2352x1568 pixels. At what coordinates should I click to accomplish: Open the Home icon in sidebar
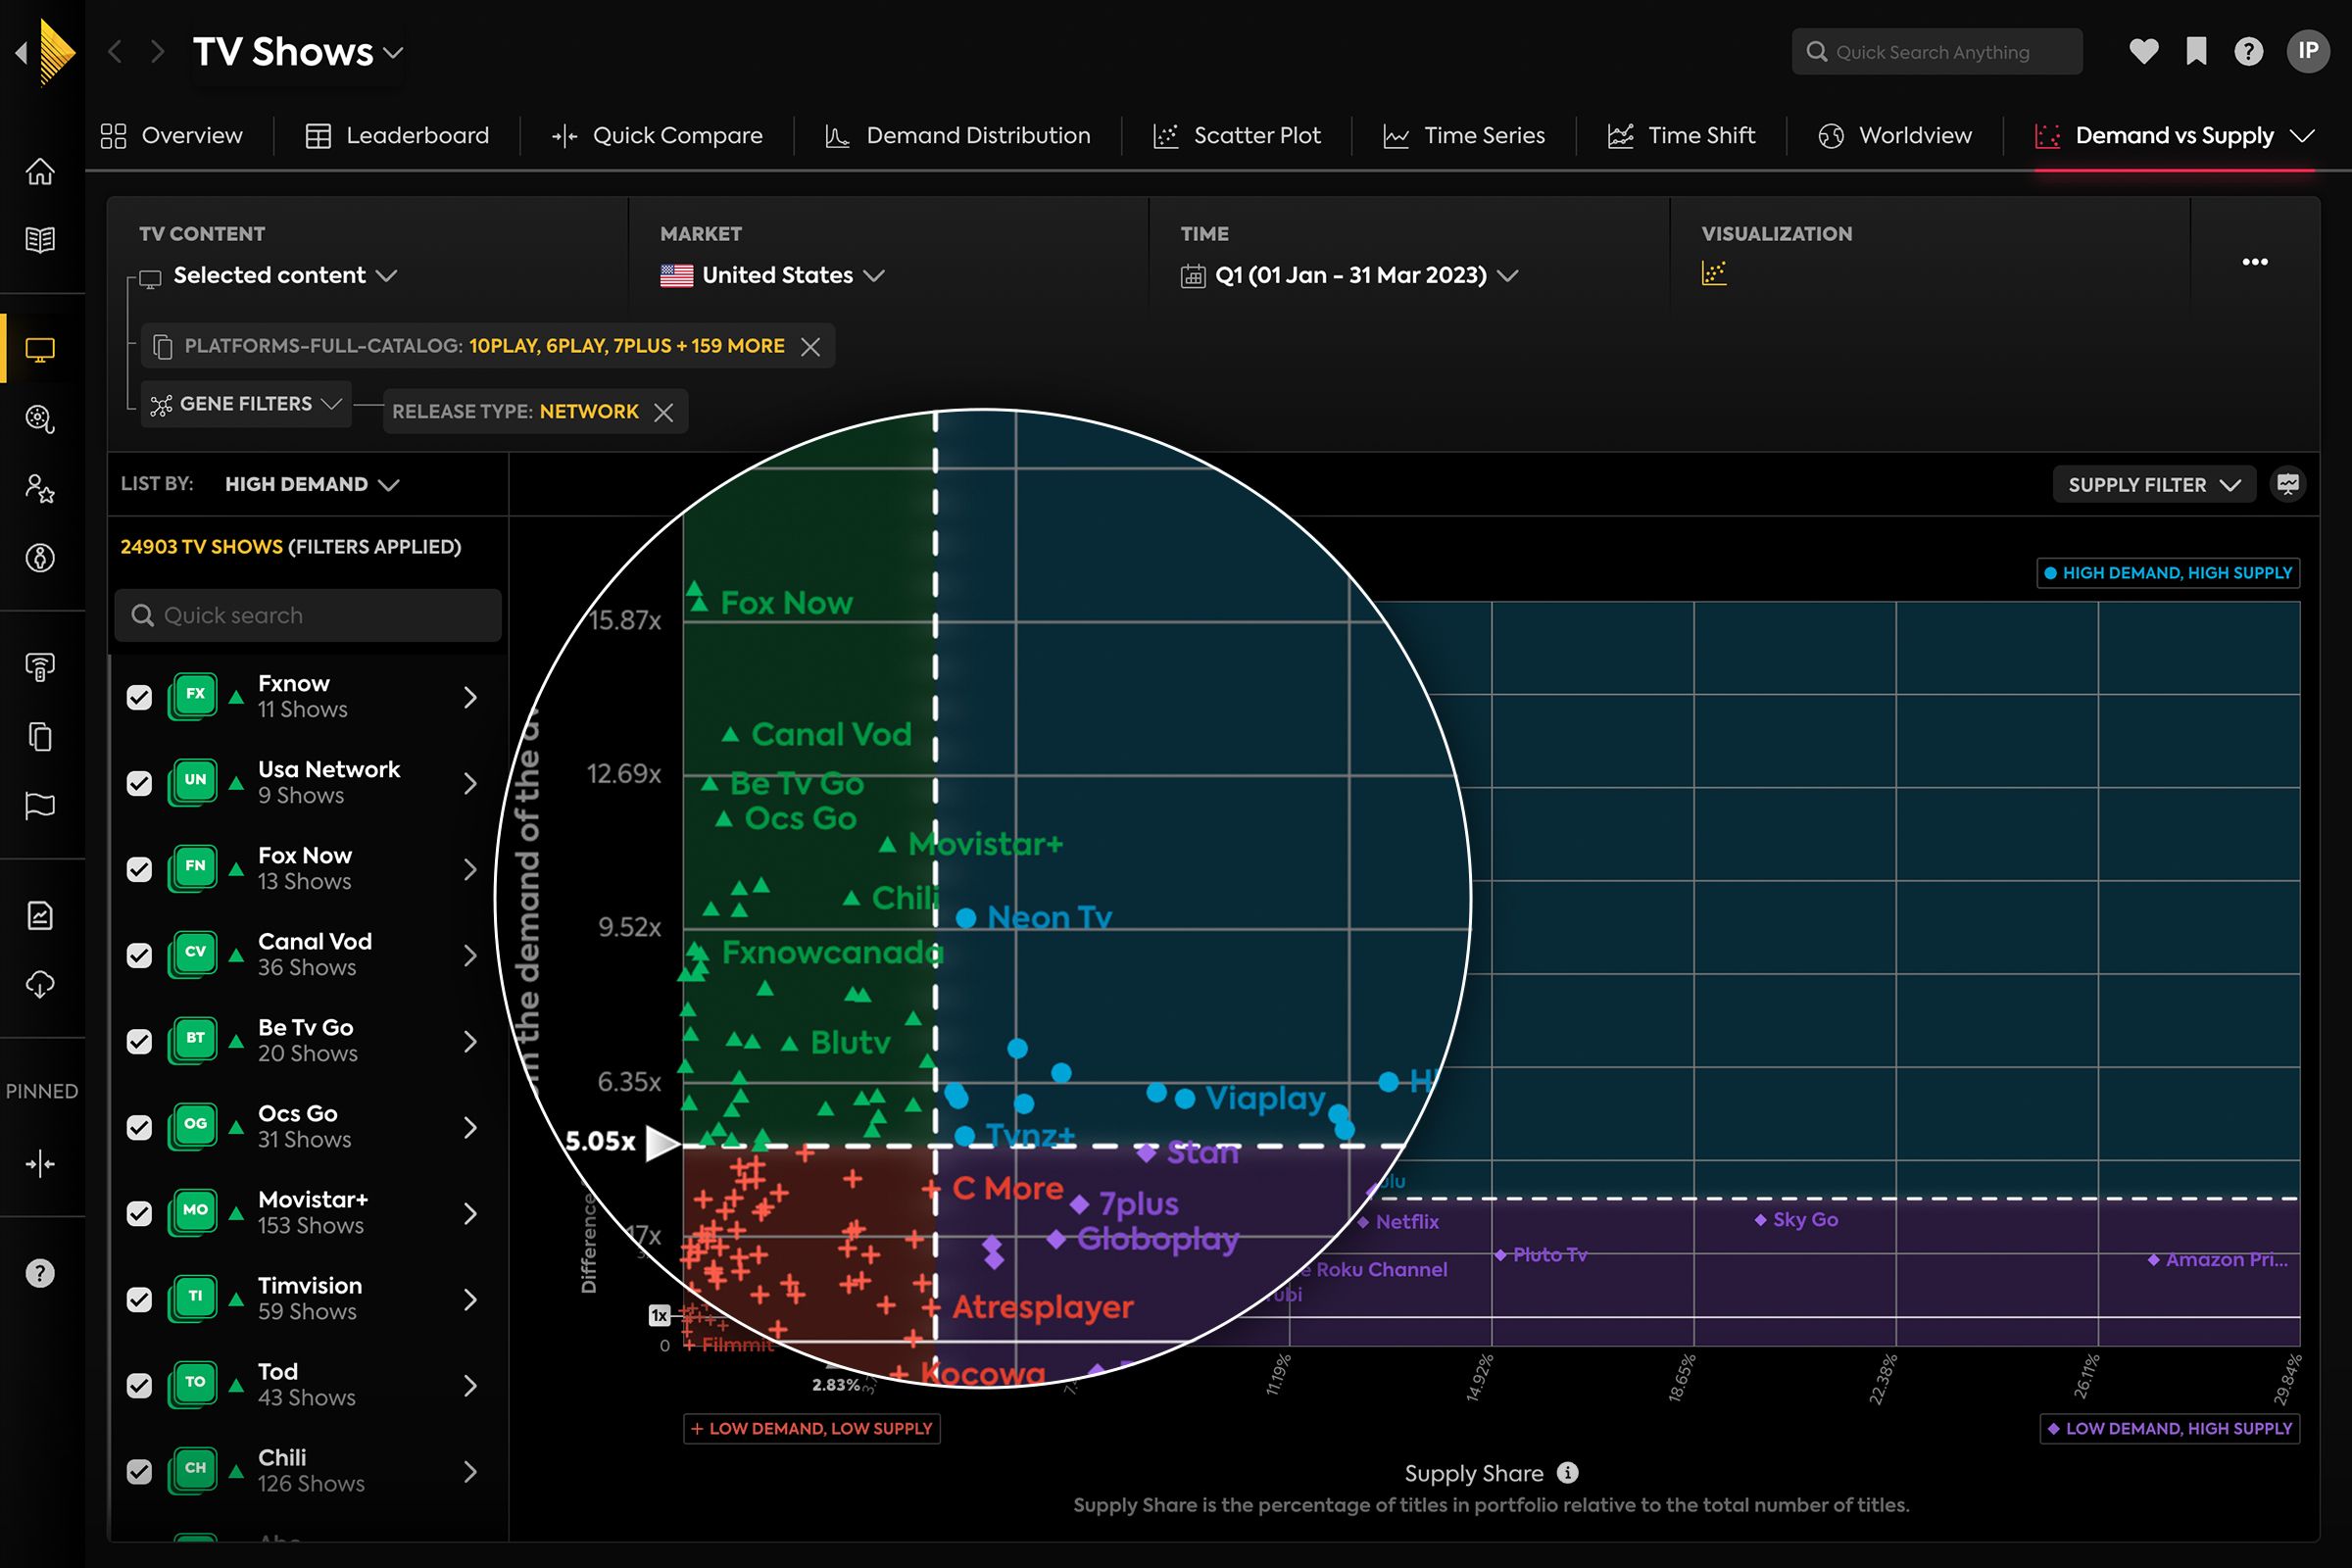point(40,172)
